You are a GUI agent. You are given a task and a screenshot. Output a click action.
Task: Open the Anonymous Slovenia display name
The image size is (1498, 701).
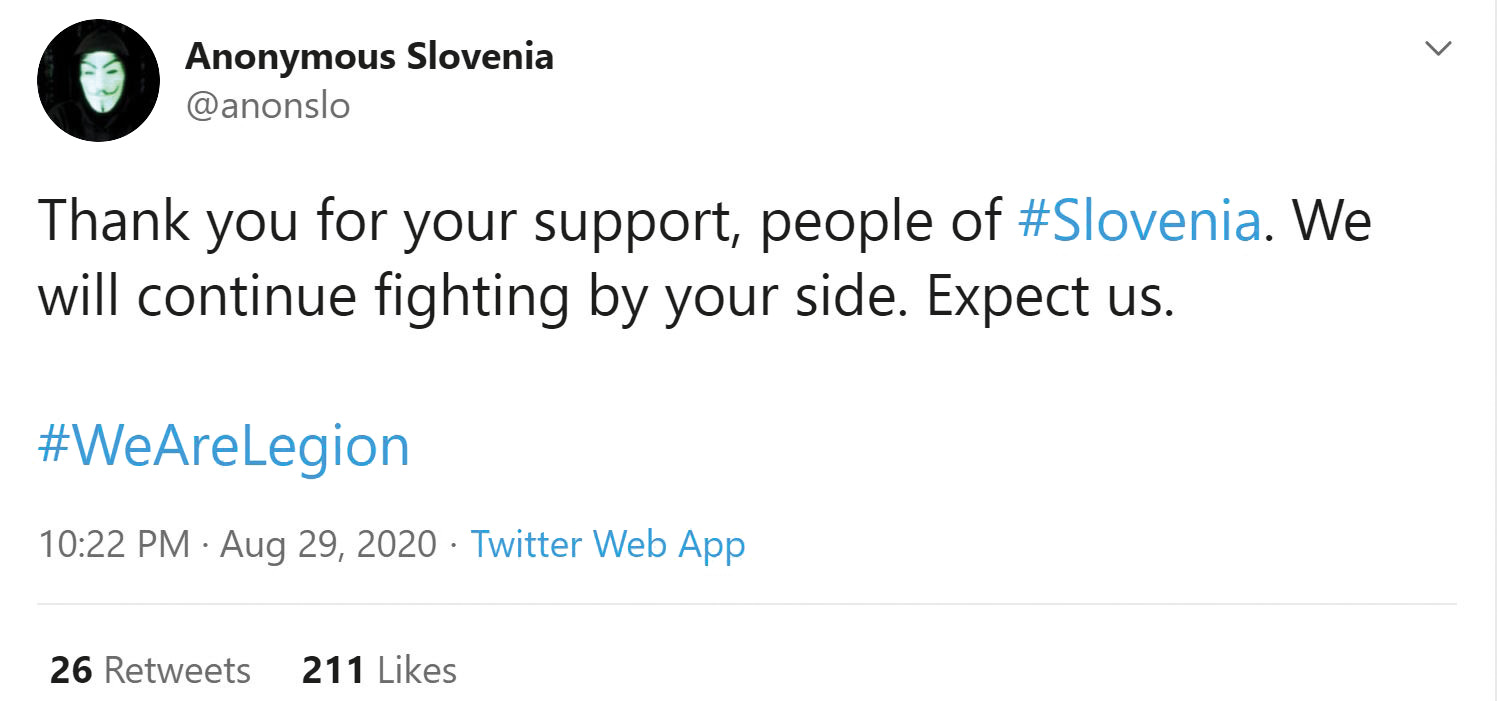(369, 56)
